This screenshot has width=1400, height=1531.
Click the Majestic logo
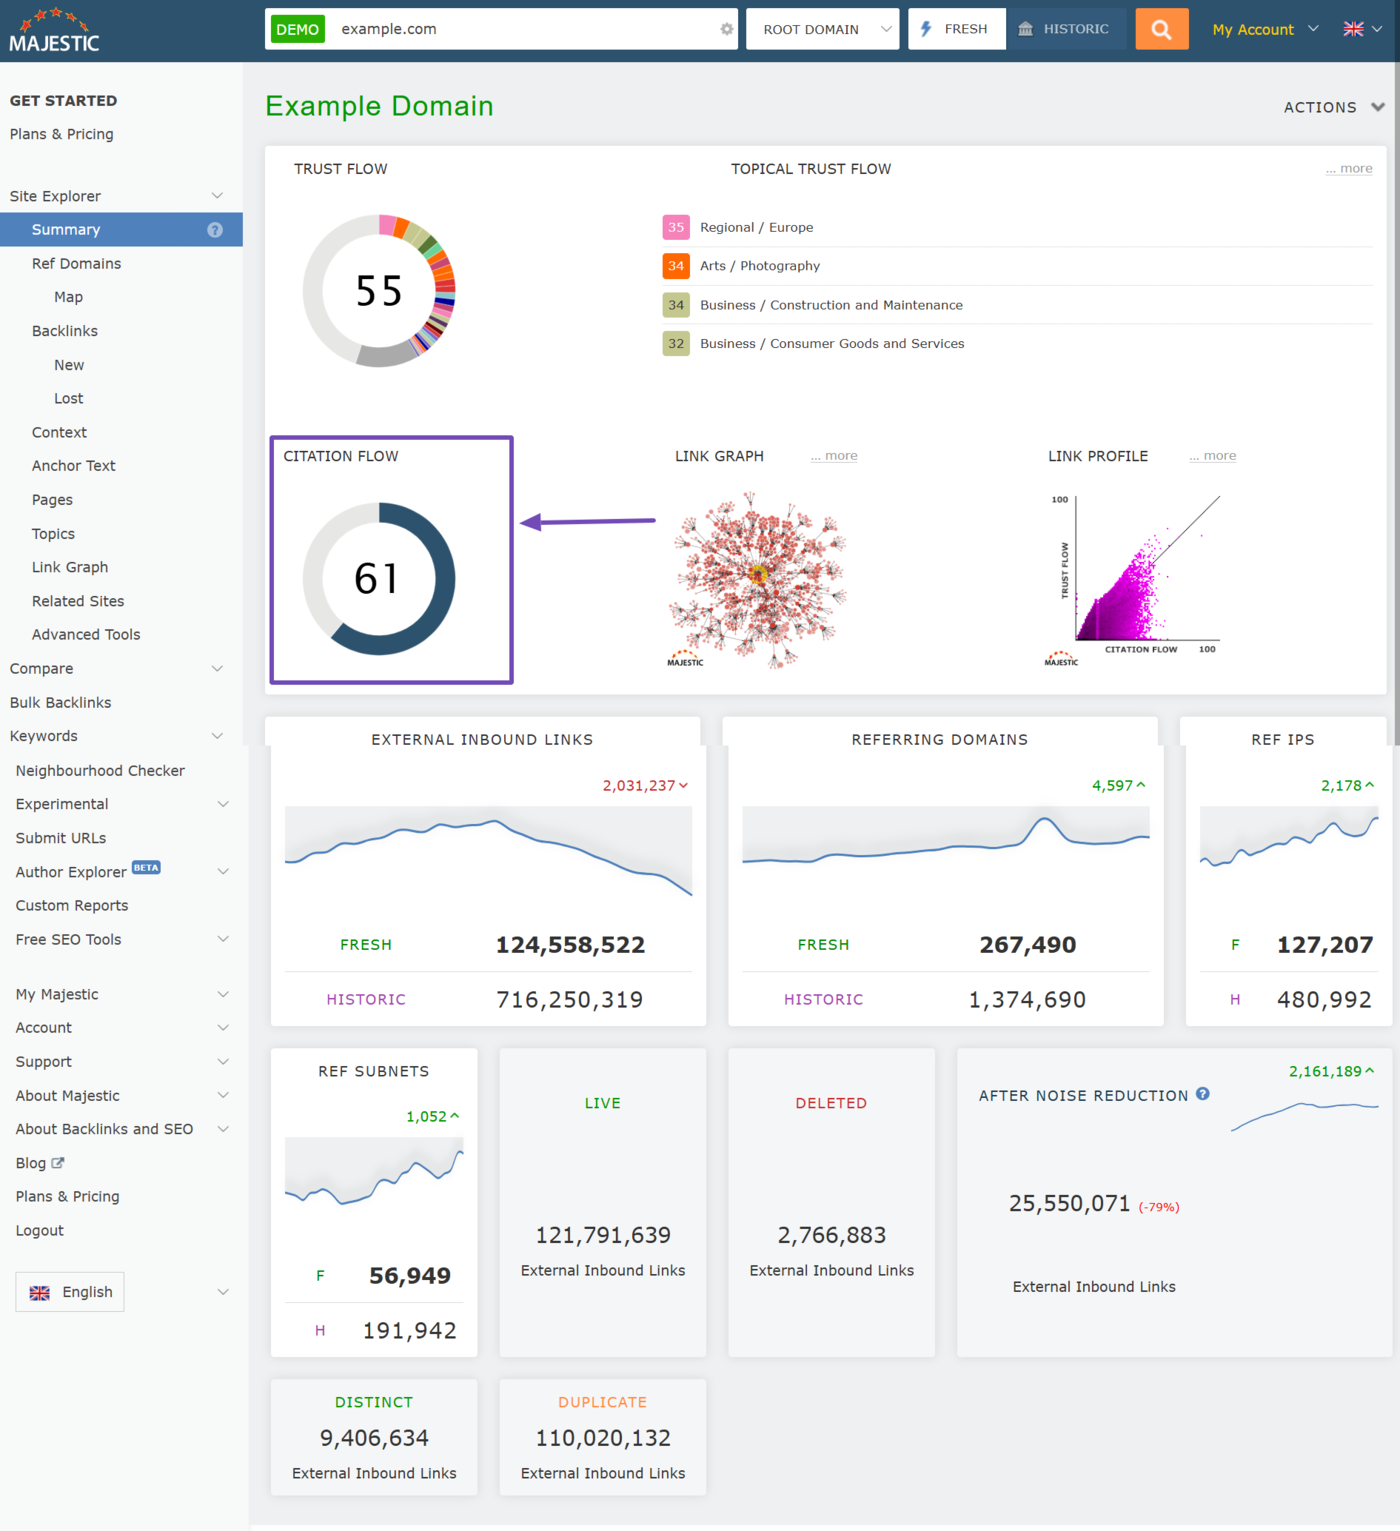pos(54,30)
